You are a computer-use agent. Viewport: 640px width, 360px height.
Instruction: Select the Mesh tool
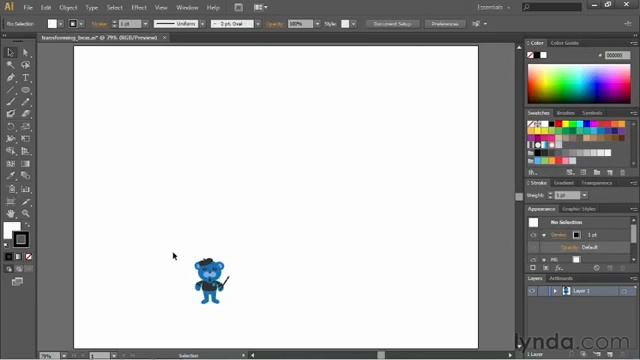point(11,164)
